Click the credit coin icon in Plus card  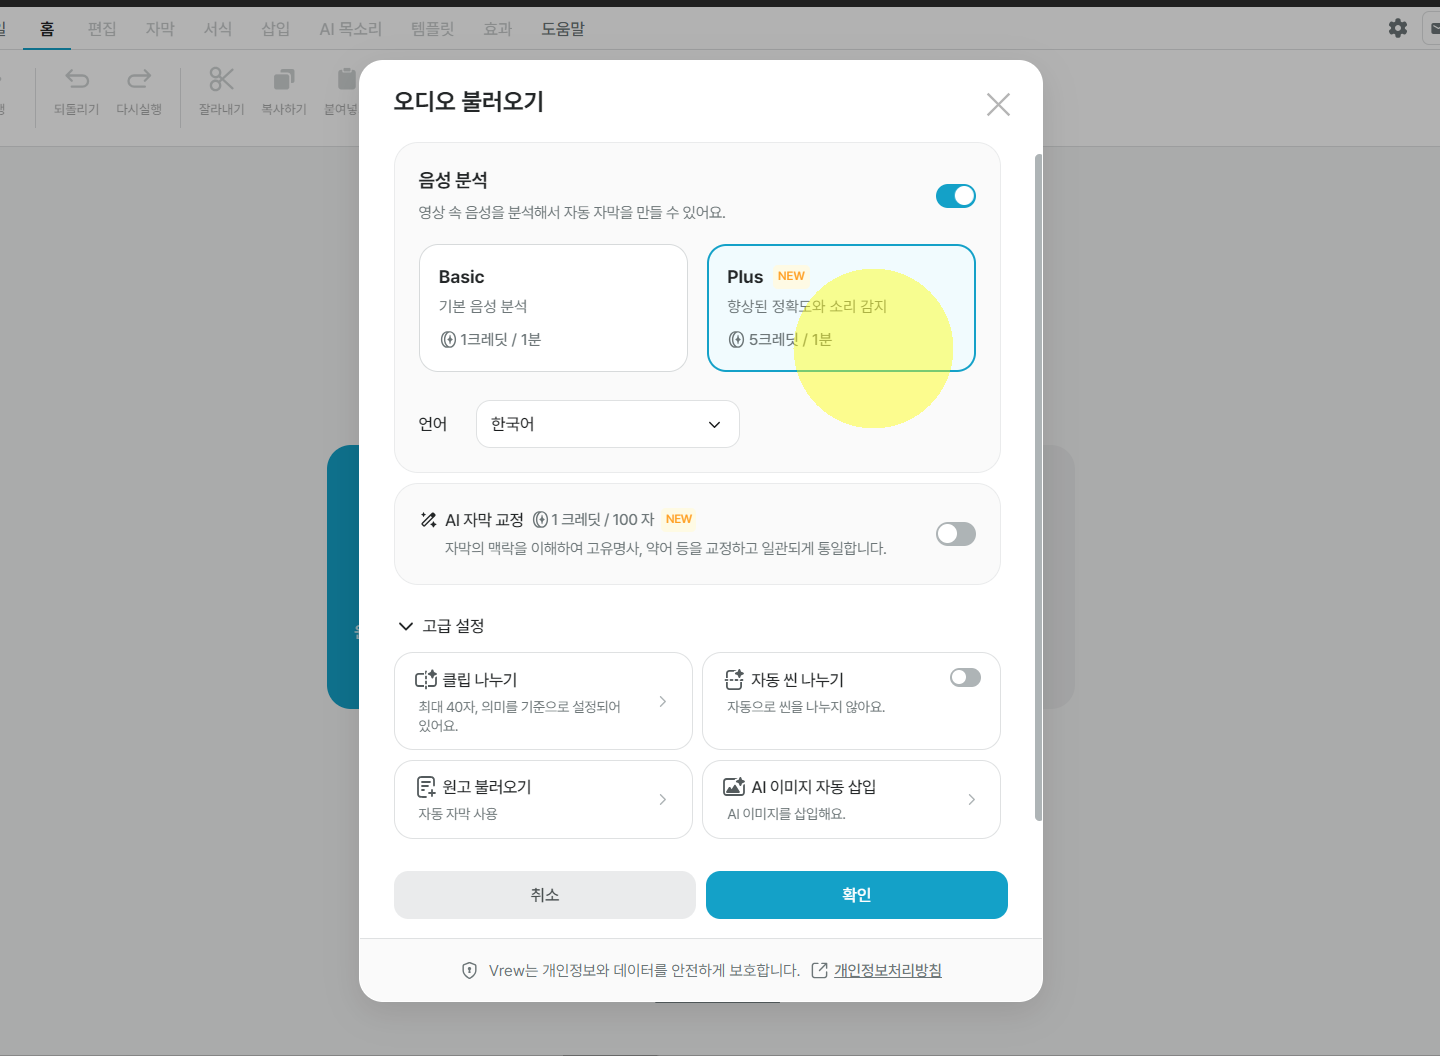tap(736, 340)
